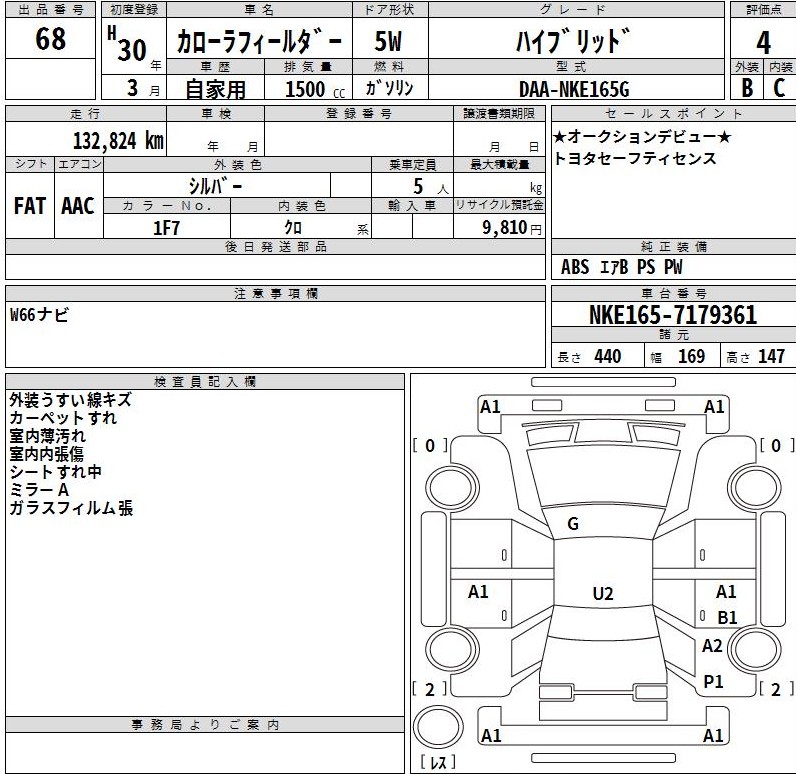Select car name カローラフィールダー
This screenshot has height=774, width=796.
(259, 41)
